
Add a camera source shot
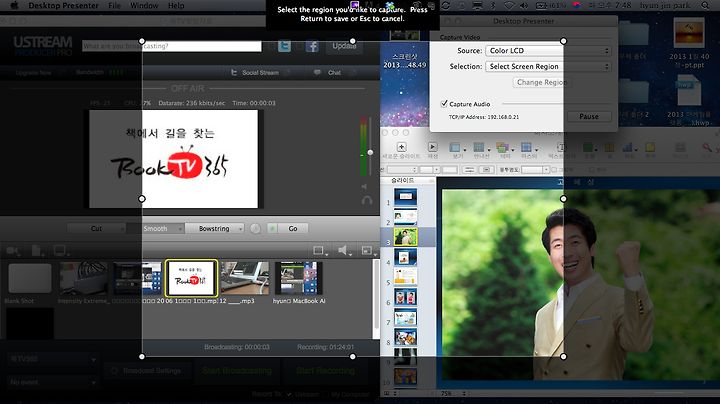(x=13, y=251)
